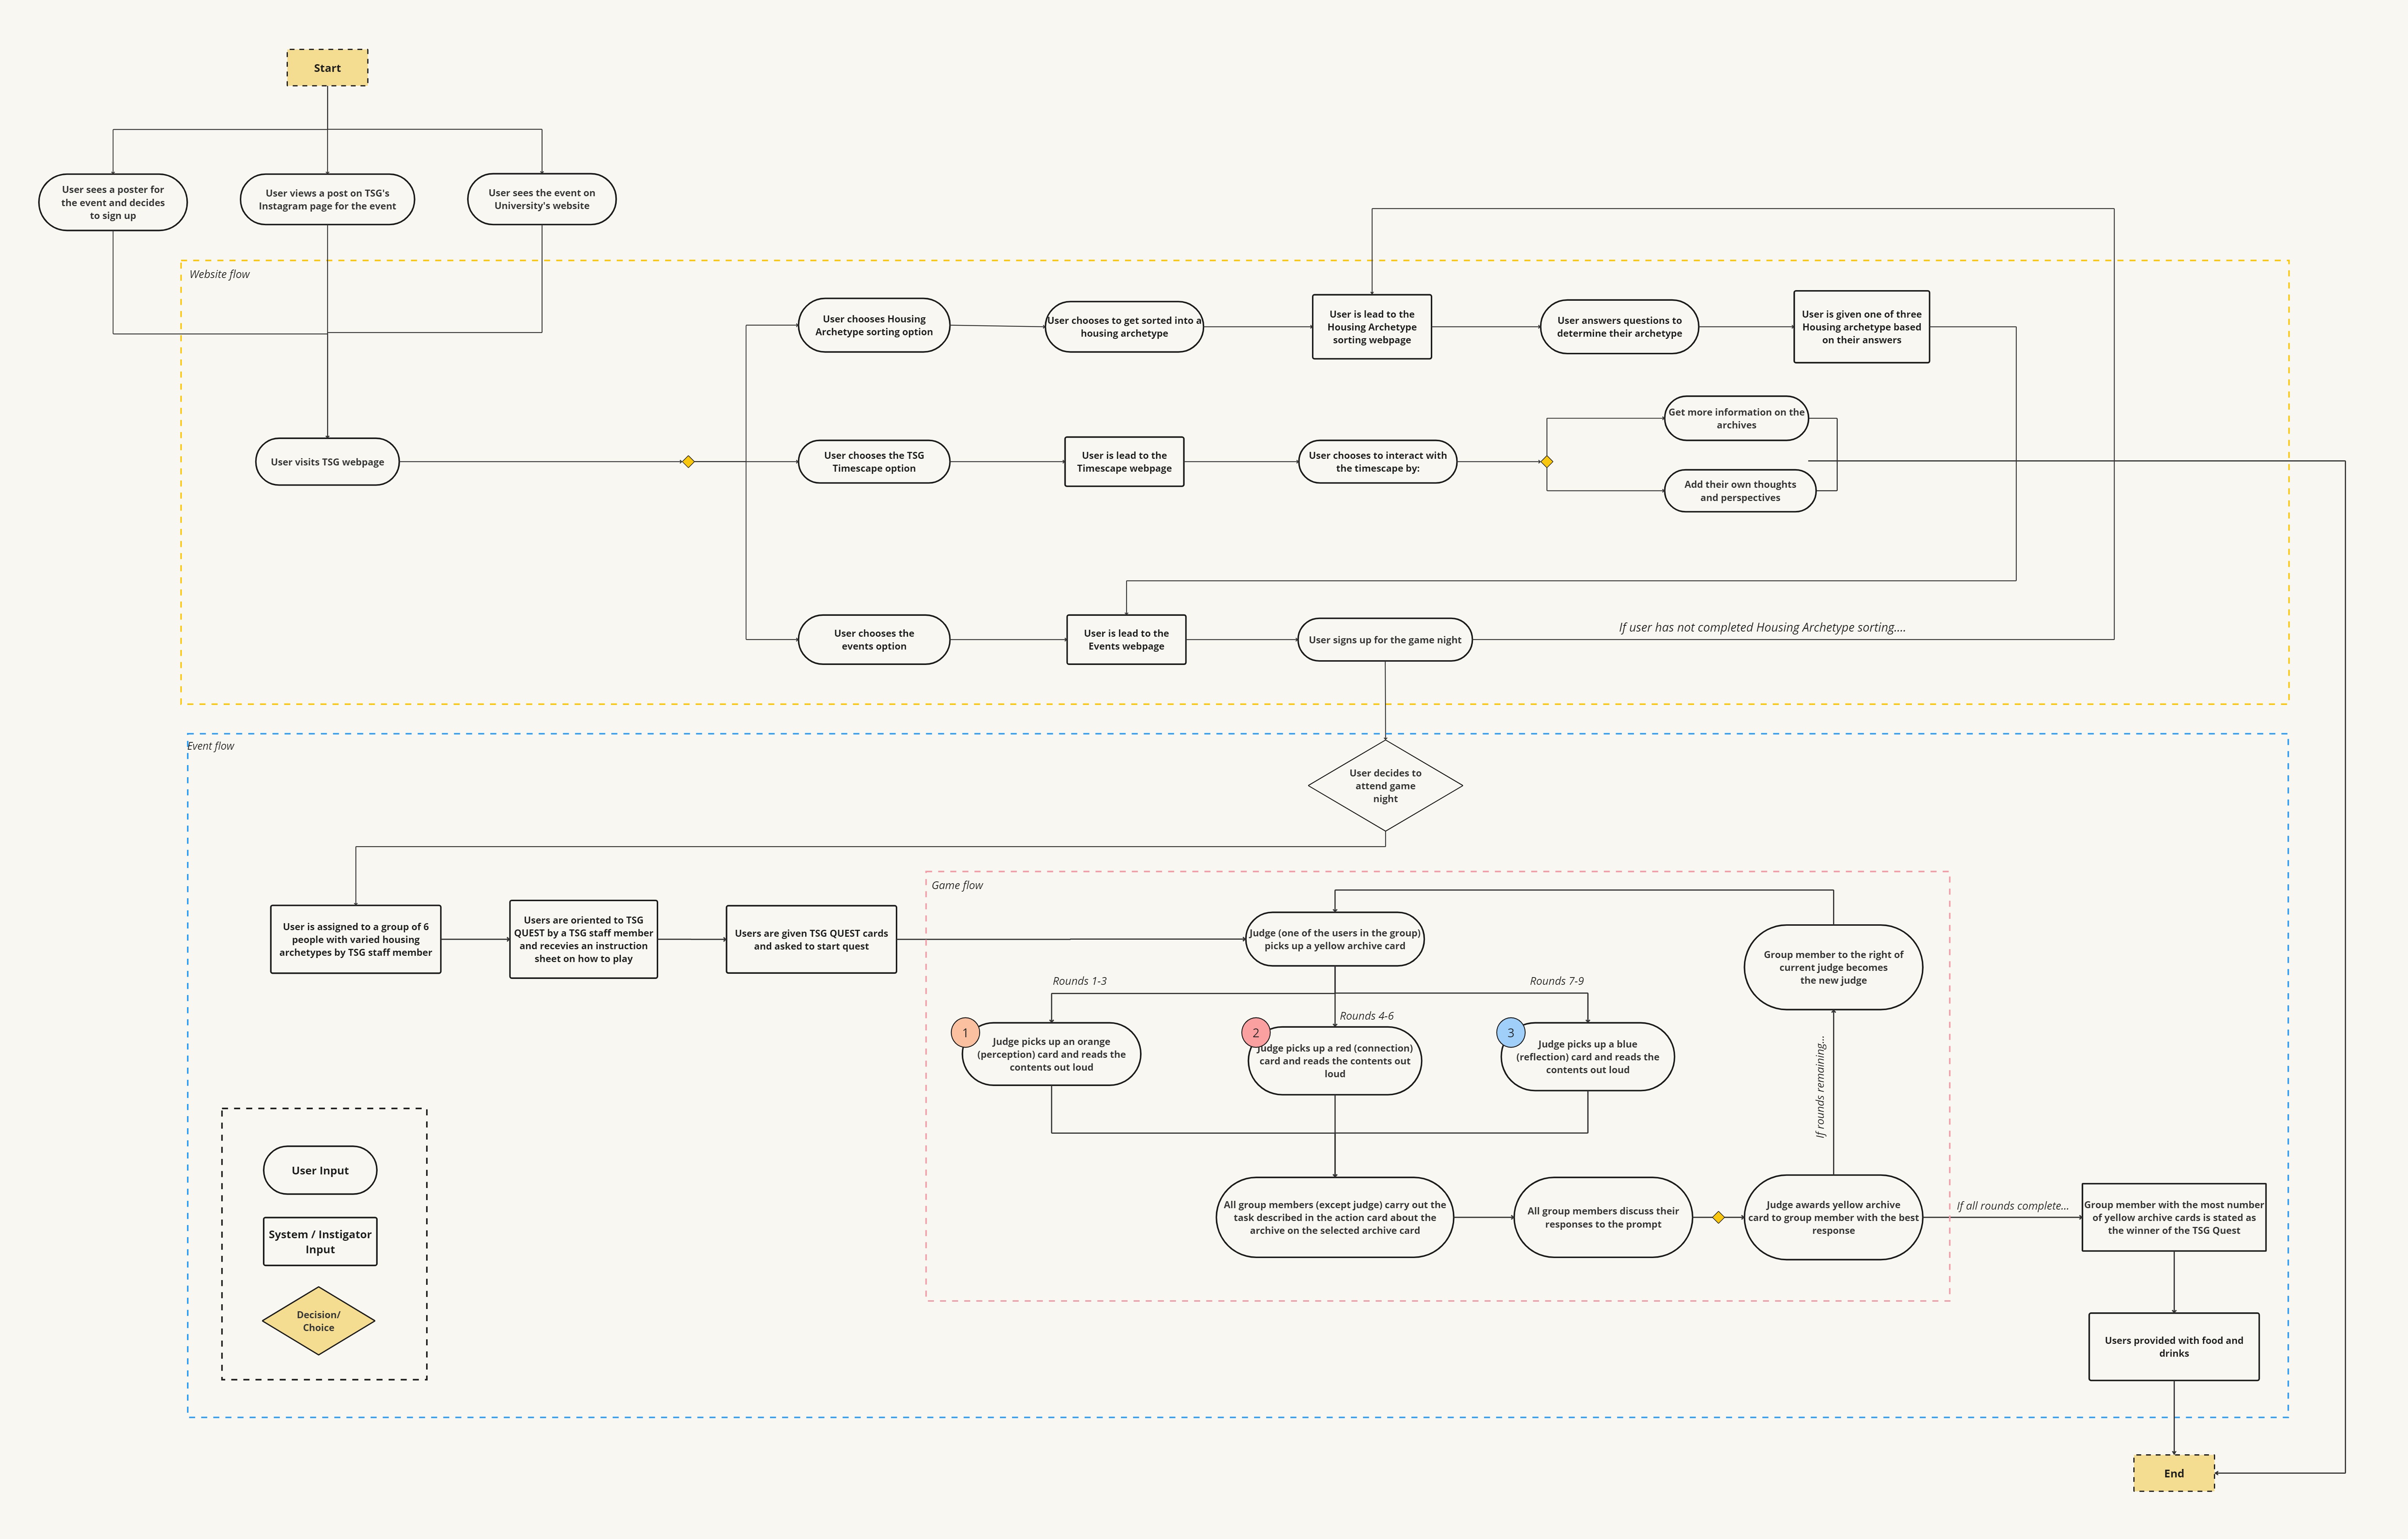Click 'Judge awards yellow archive card' node
2408x1539 pixels.
tap(1833, 1217)
